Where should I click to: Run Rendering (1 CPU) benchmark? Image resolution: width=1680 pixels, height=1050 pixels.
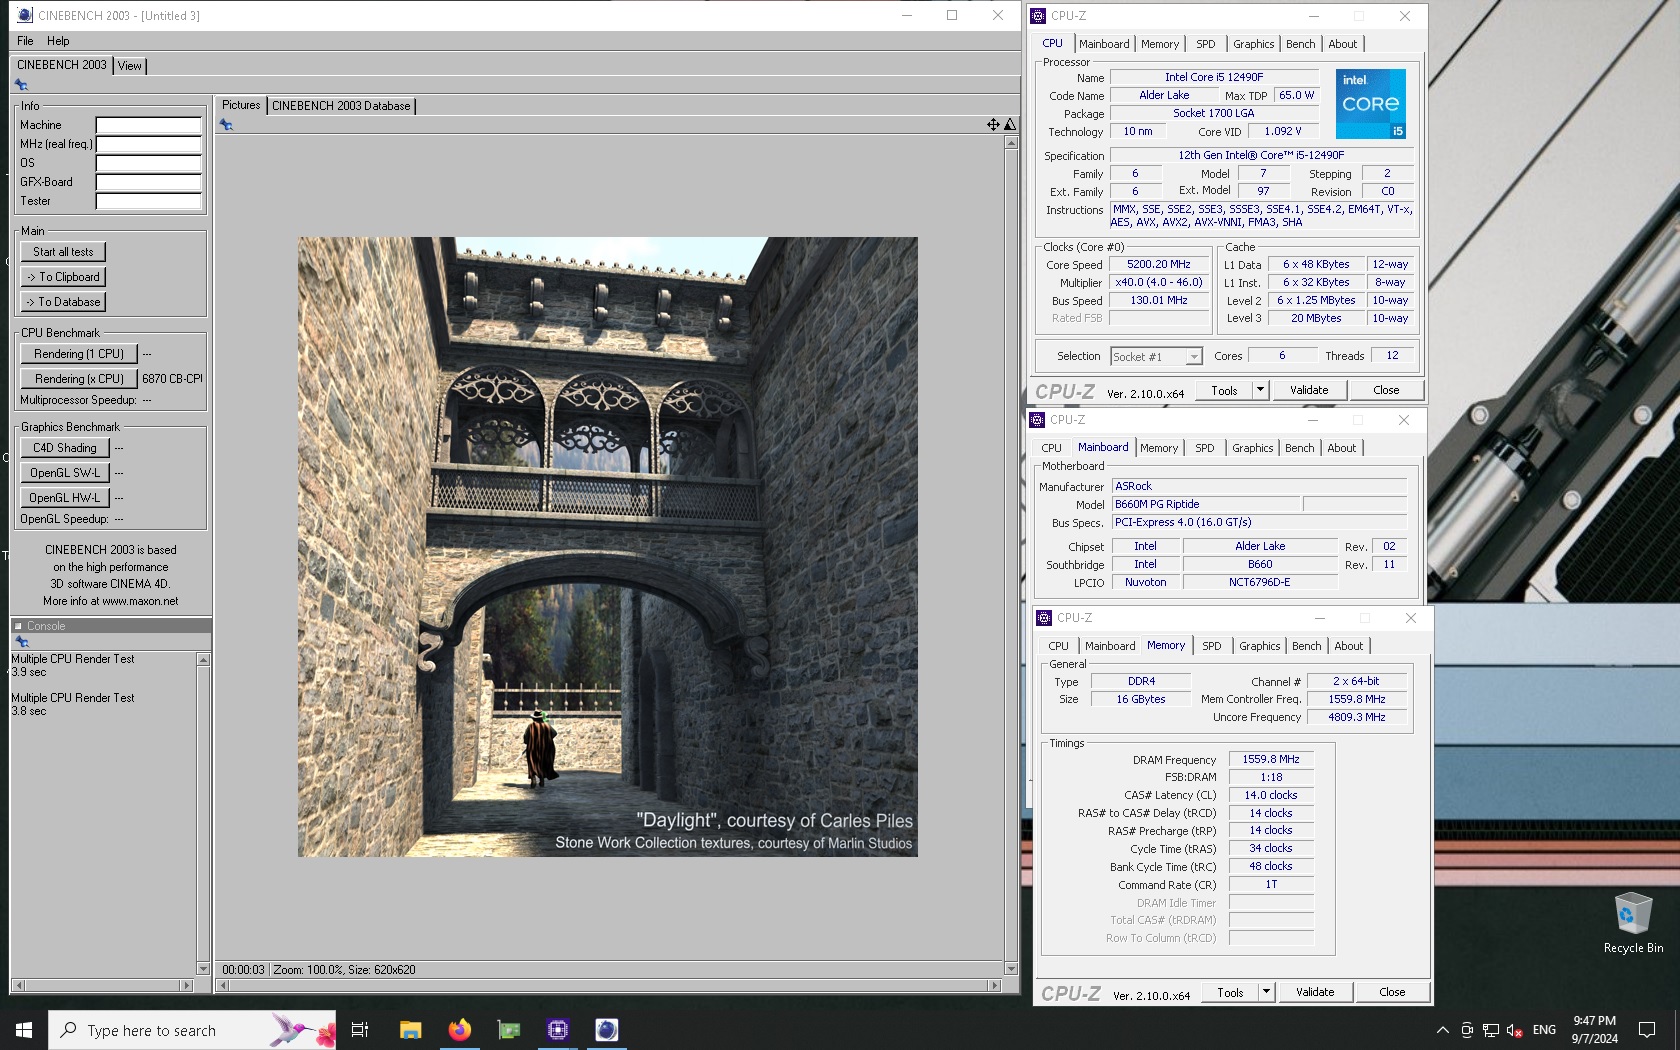pyautogui.click(x=79, y=354)
